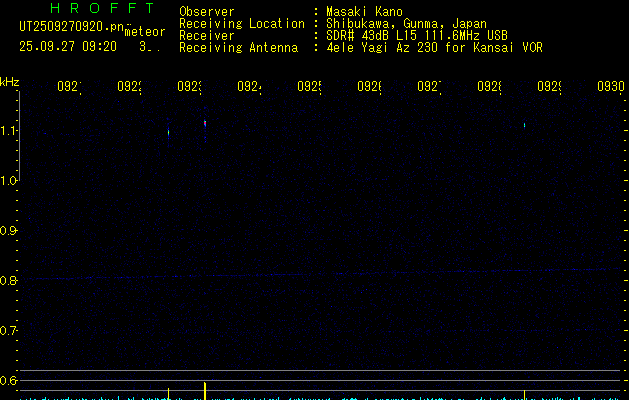Click the 0.8 kHz frequency tick label
The width and height of the screenshot is (629, 400).
click(x=8, y=280)
